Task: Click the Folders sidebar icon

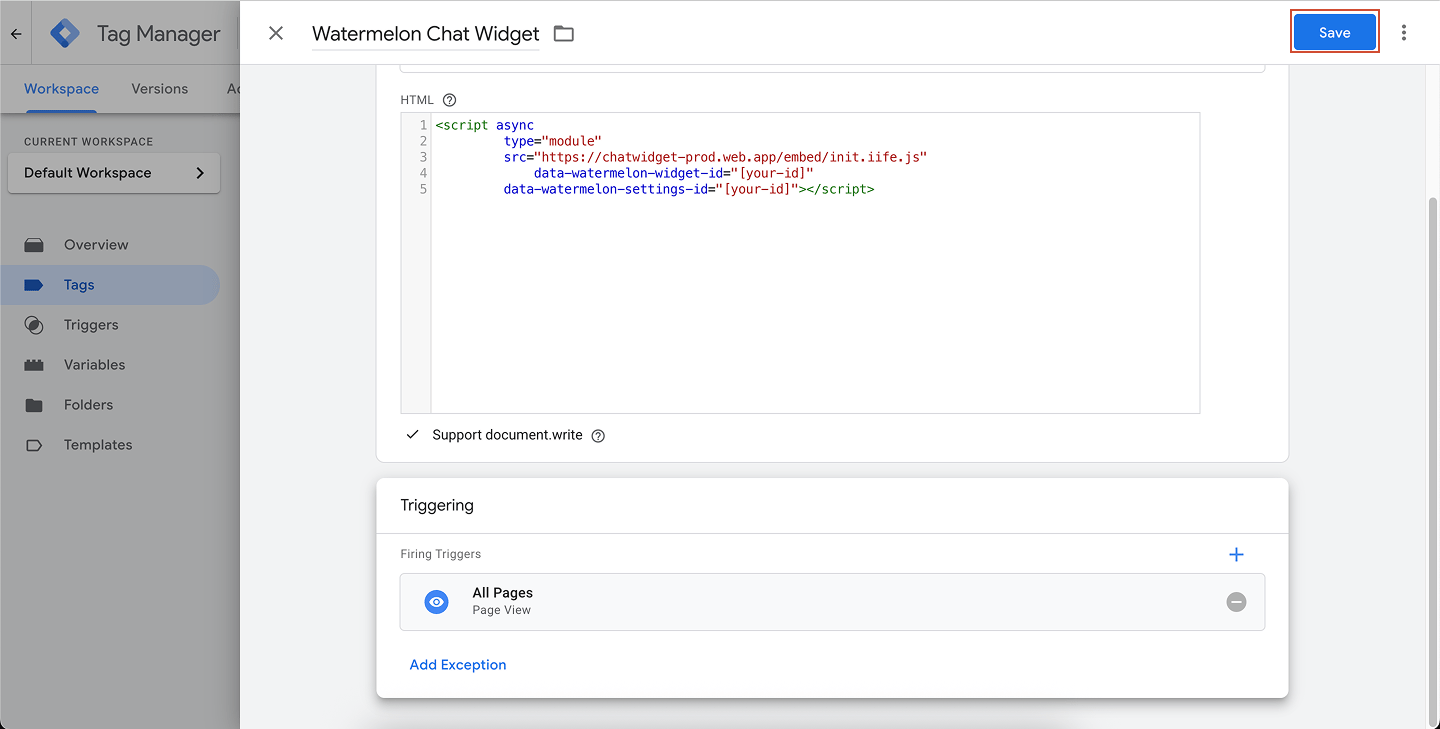Action: click(x=34, y=405)
